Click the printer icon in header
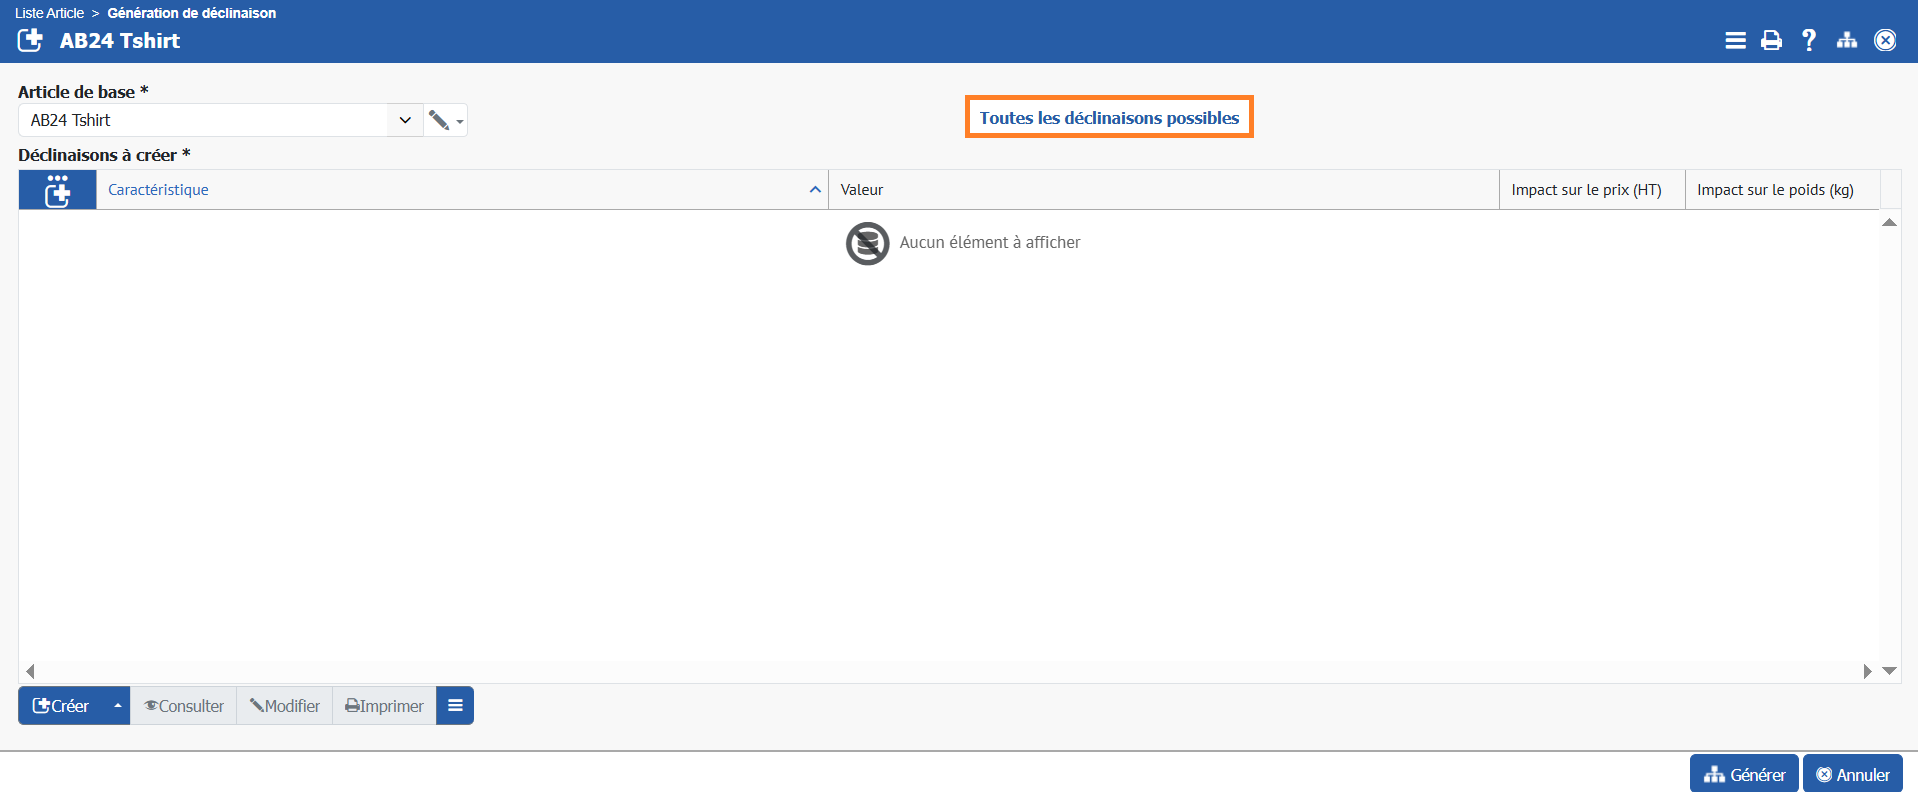Image resolution: width=1918 pixels, height=796 pixels. (x=1771, y=40)
